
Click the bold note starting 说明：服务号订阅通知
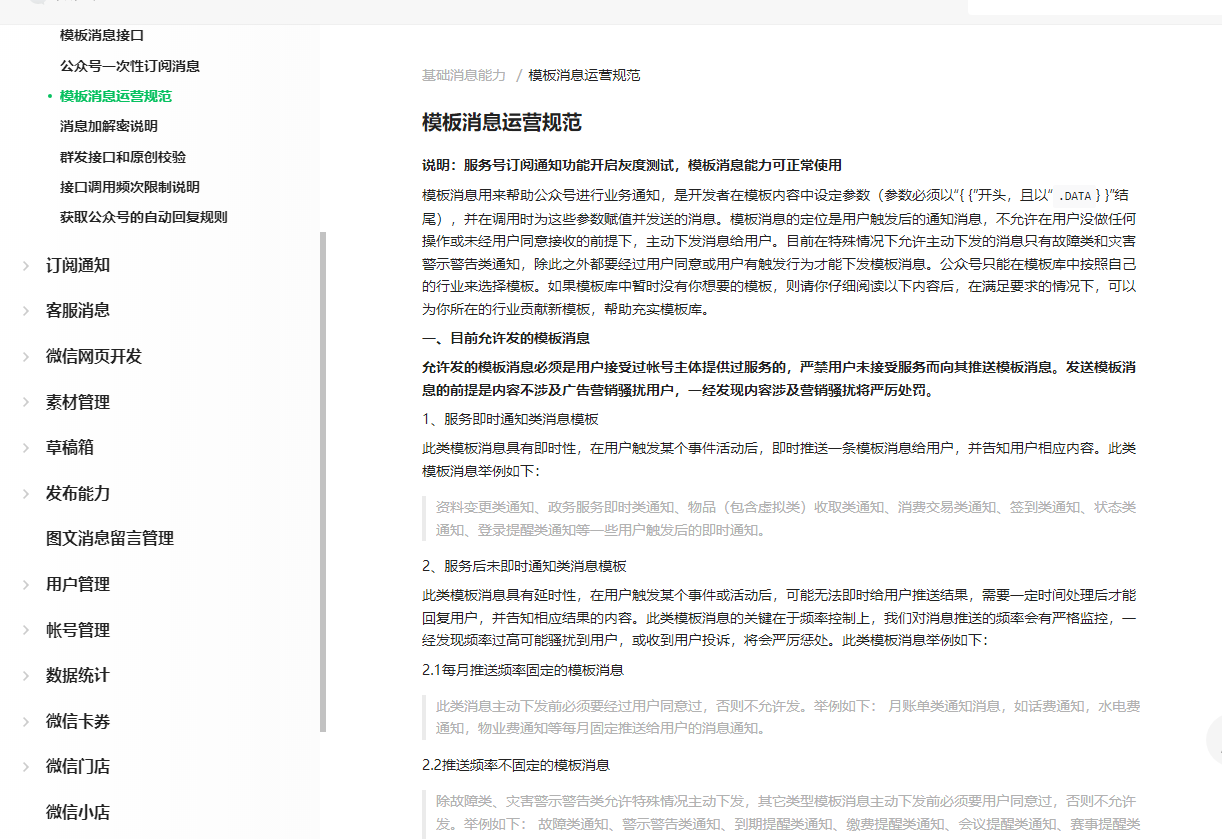632,165
